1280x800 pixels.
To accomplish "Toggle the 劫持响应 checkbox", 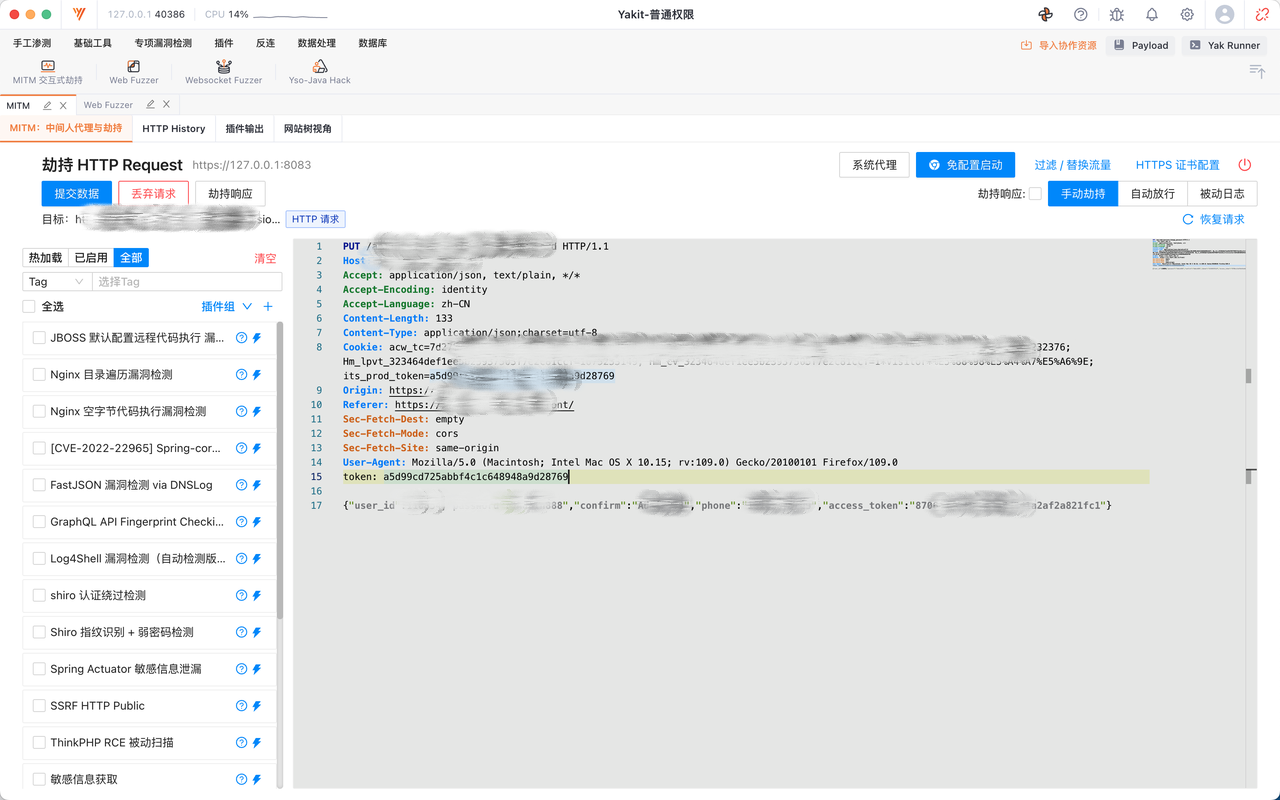I will (1035, 194).
